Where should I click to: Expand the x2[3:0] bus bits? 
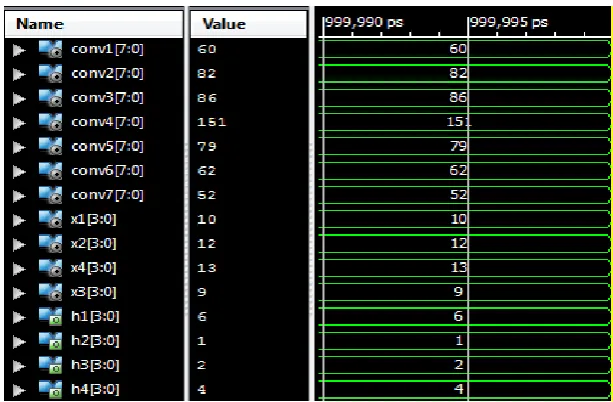[x=19, y=244]
